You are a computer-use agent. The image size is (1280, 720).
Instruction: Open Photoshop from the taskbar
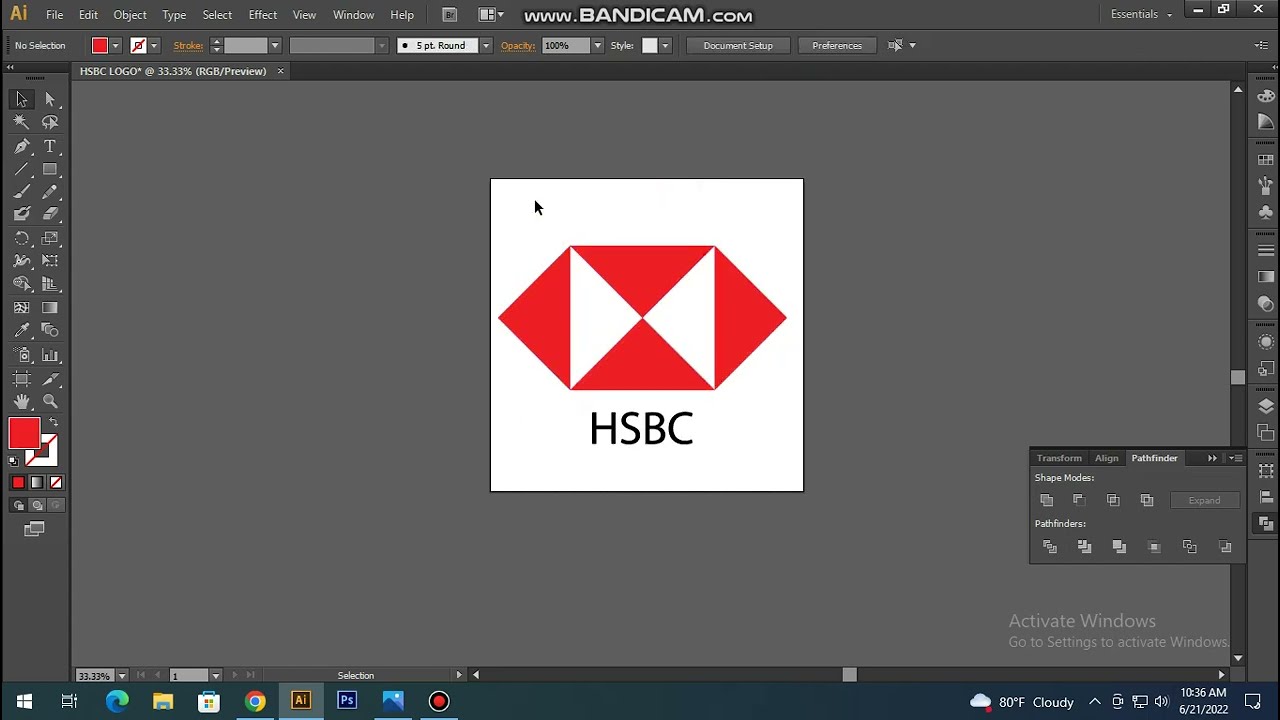coord(347,701)
